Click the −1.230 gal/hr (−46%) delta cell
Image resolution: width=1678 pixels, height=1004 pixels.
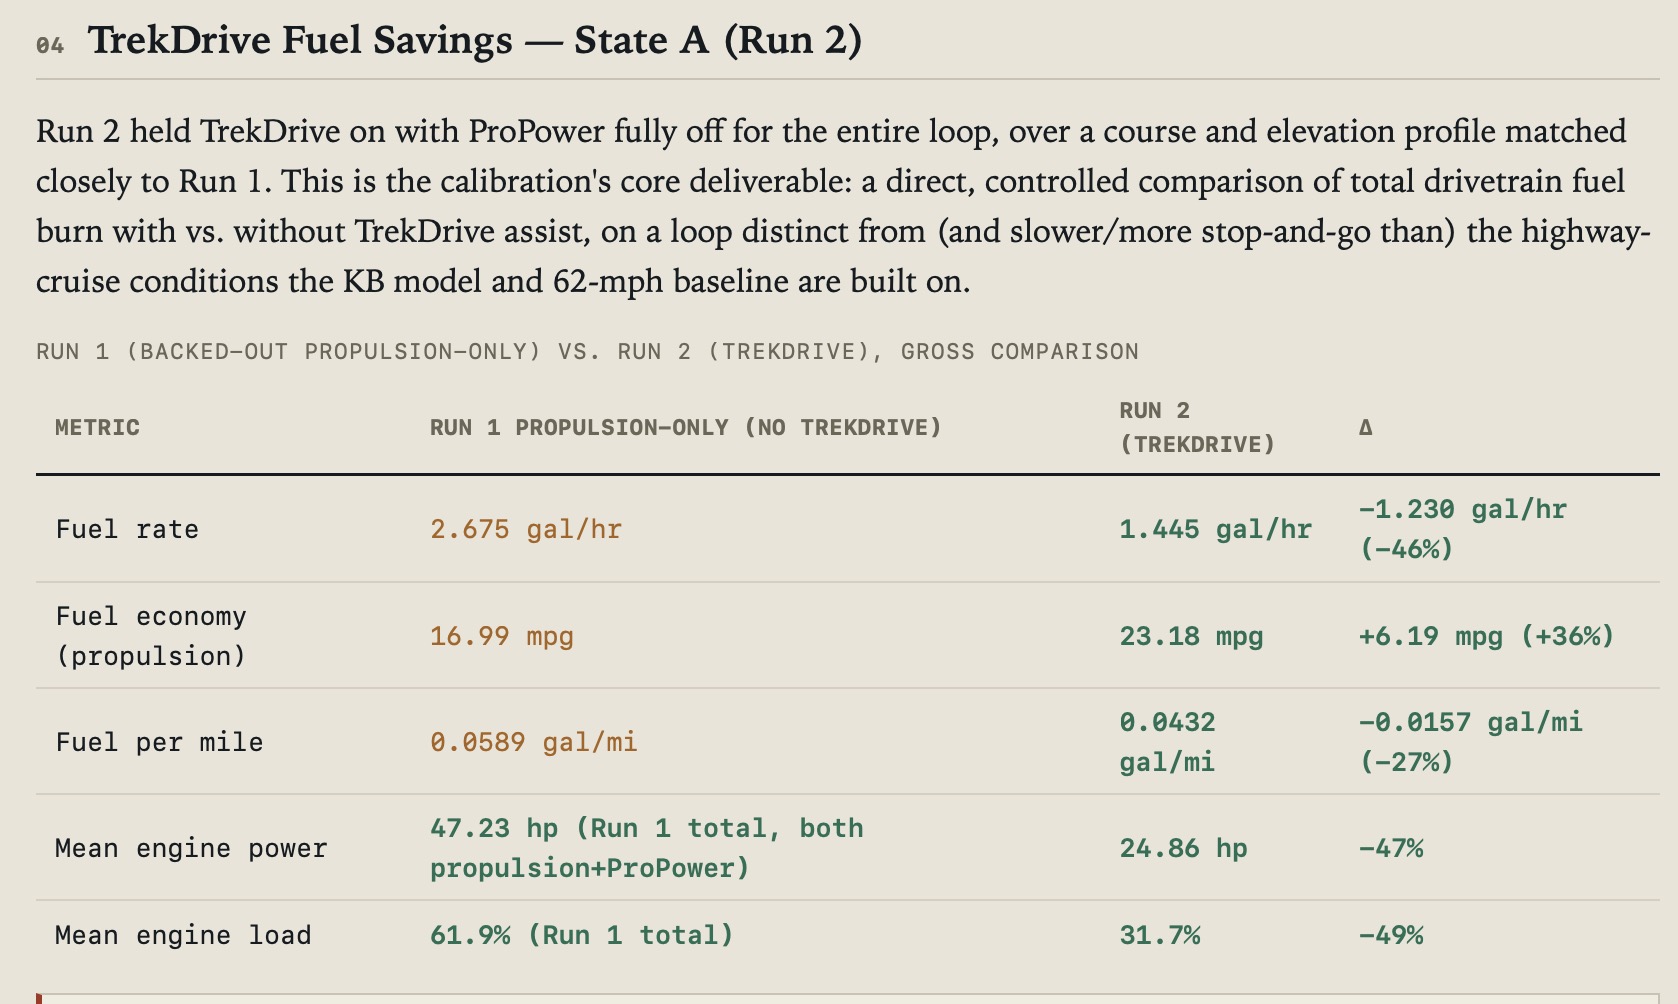point(1462,529)
